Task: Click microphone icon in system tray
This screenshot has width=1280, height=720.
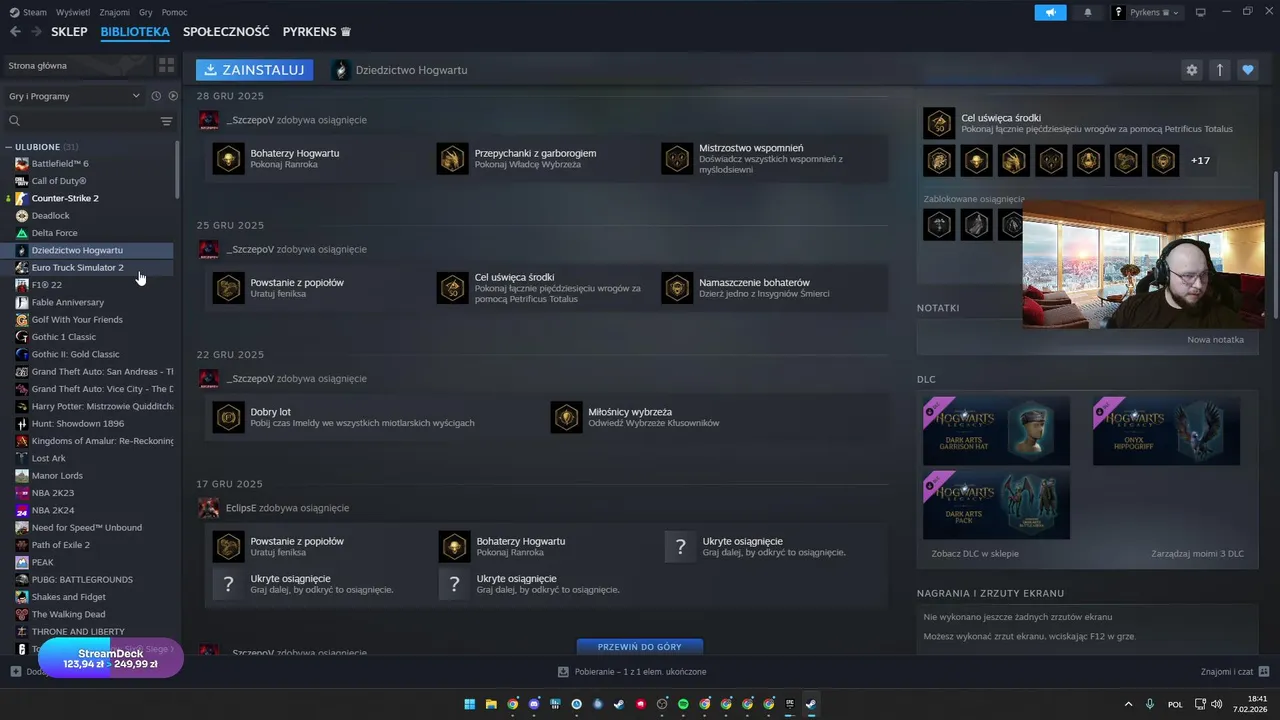Action: [1150, 704]
